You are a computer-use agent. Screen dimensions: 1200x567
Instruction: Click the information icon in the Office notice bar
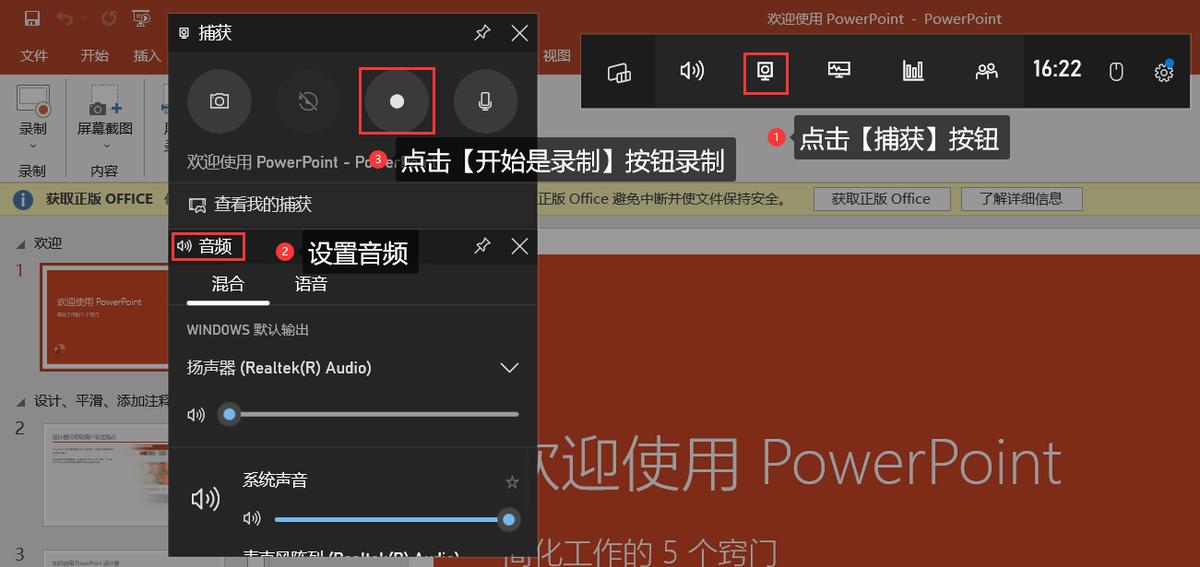23,199
